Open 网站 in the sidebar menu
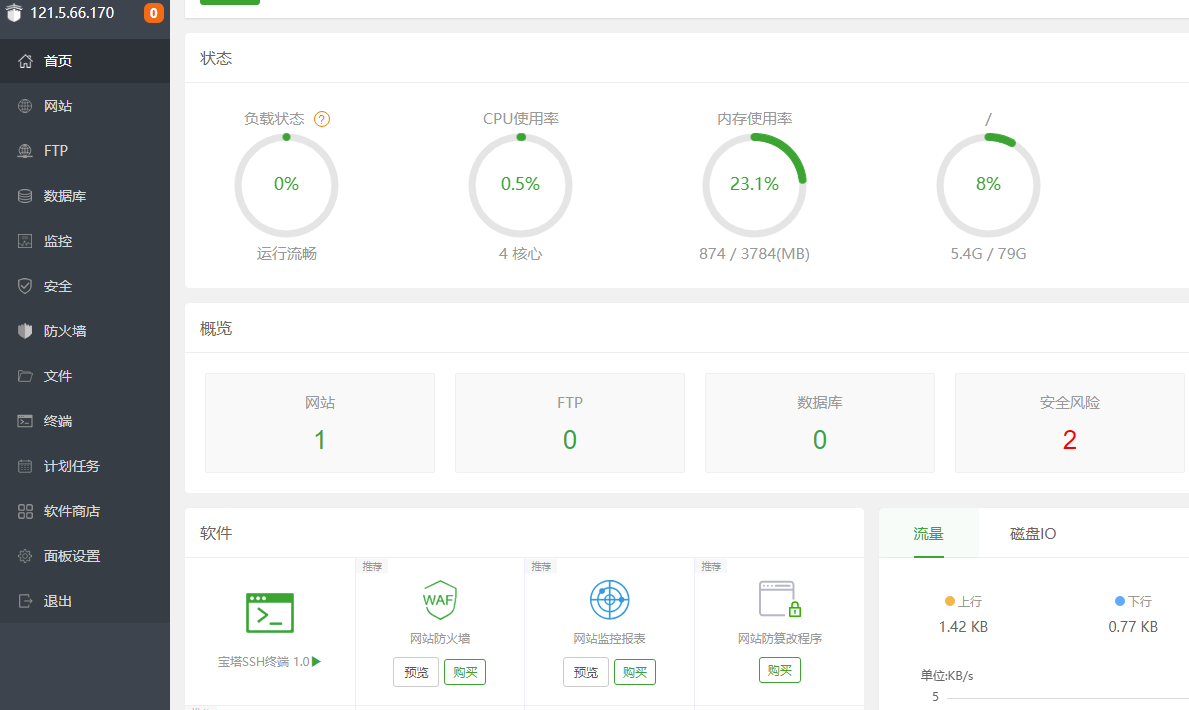The width and height of the screenshot is (1189, 710). [x=85, y=106]
